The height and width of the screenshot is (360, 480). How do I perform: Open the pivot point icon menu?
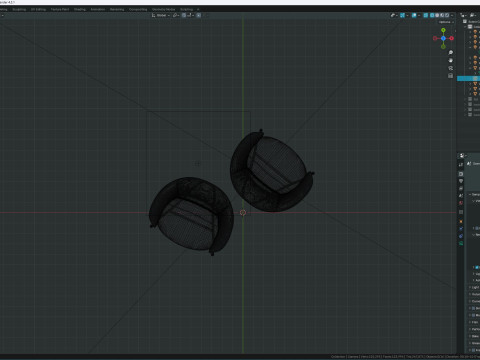[176, 15]
